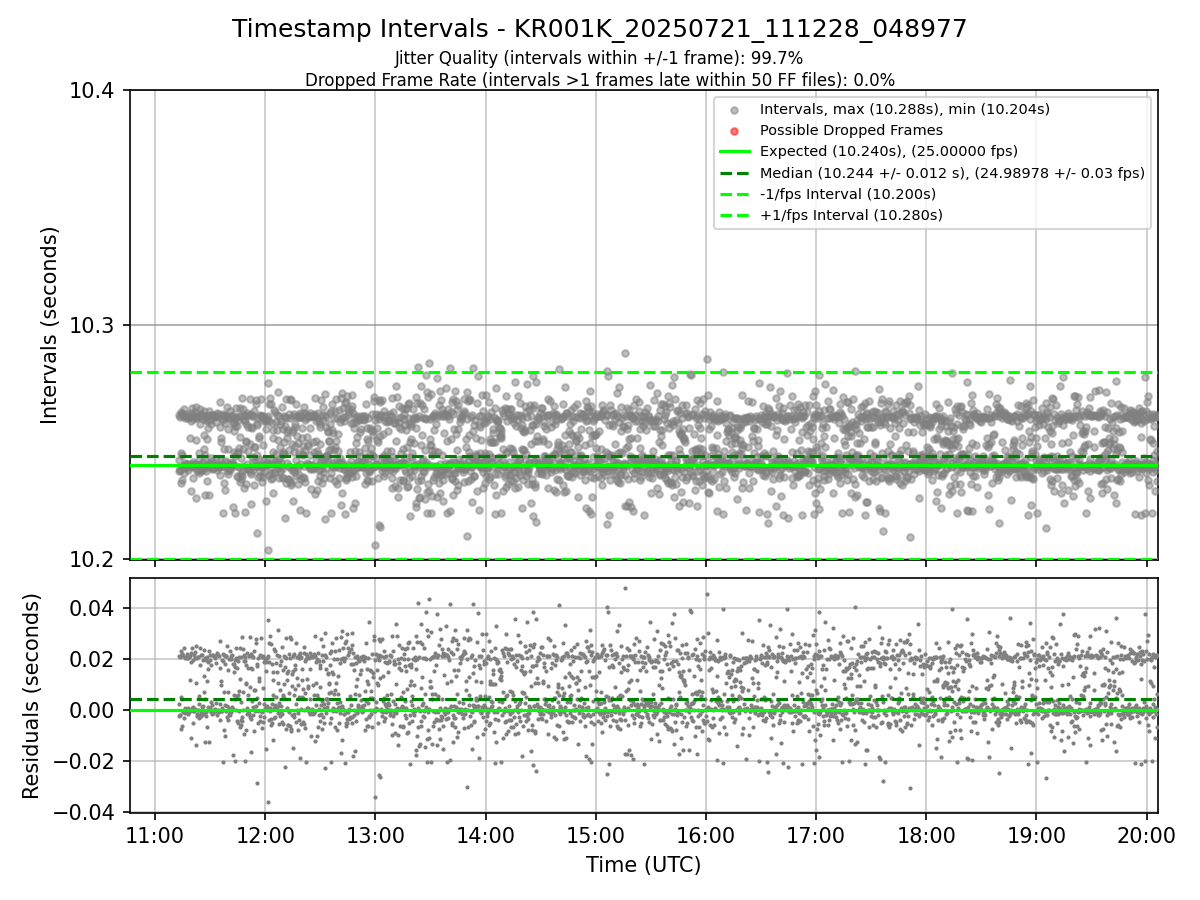Image resolution: width=1200 pixels, height=900 pixels.
Task: Click the −0.02 residuals tick label
Action: 85,761
